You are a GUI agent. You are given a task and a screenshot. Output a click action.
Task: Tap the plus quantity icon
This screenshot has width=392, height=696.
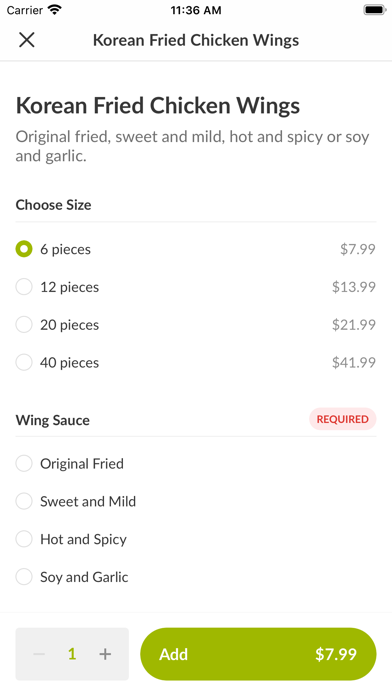pos(105,654)
